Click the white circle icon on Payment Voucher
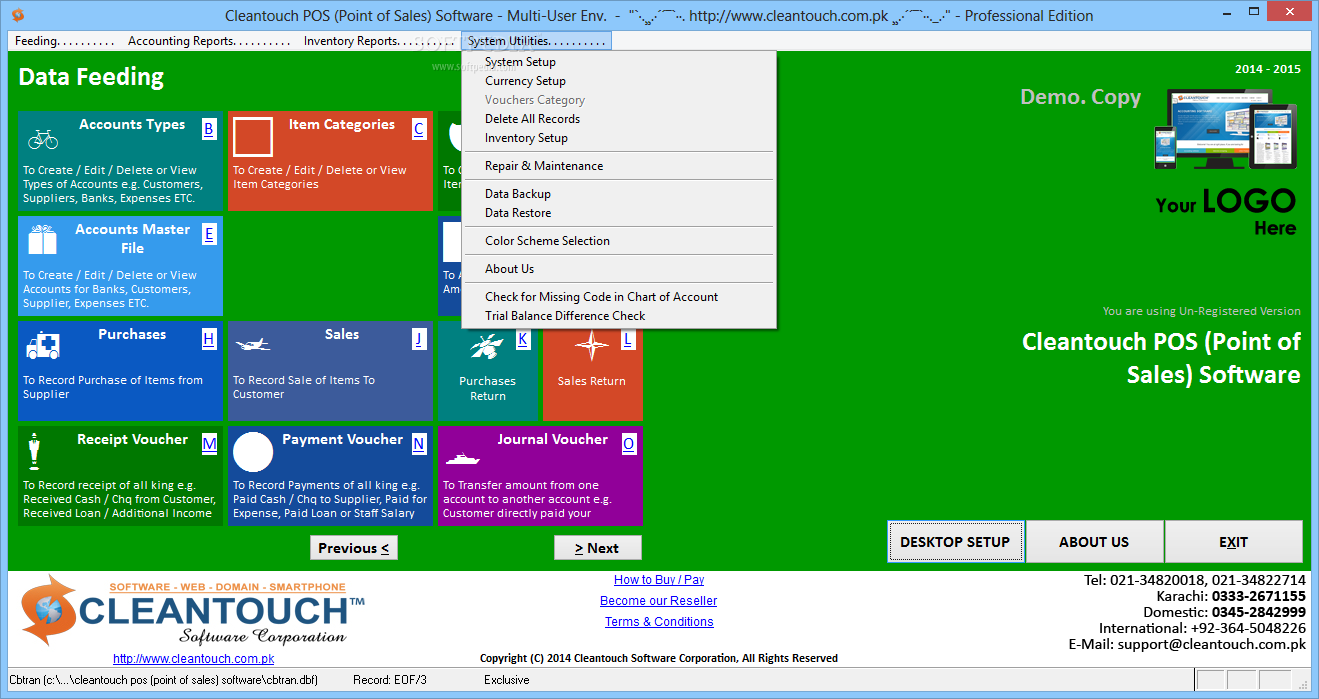1319x699 pixels. click(253, 452)
